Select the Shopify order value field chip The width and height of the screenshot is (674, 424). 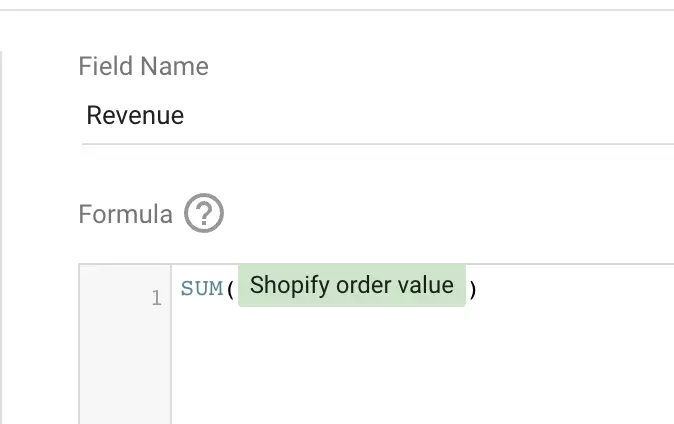coord(352,285)
